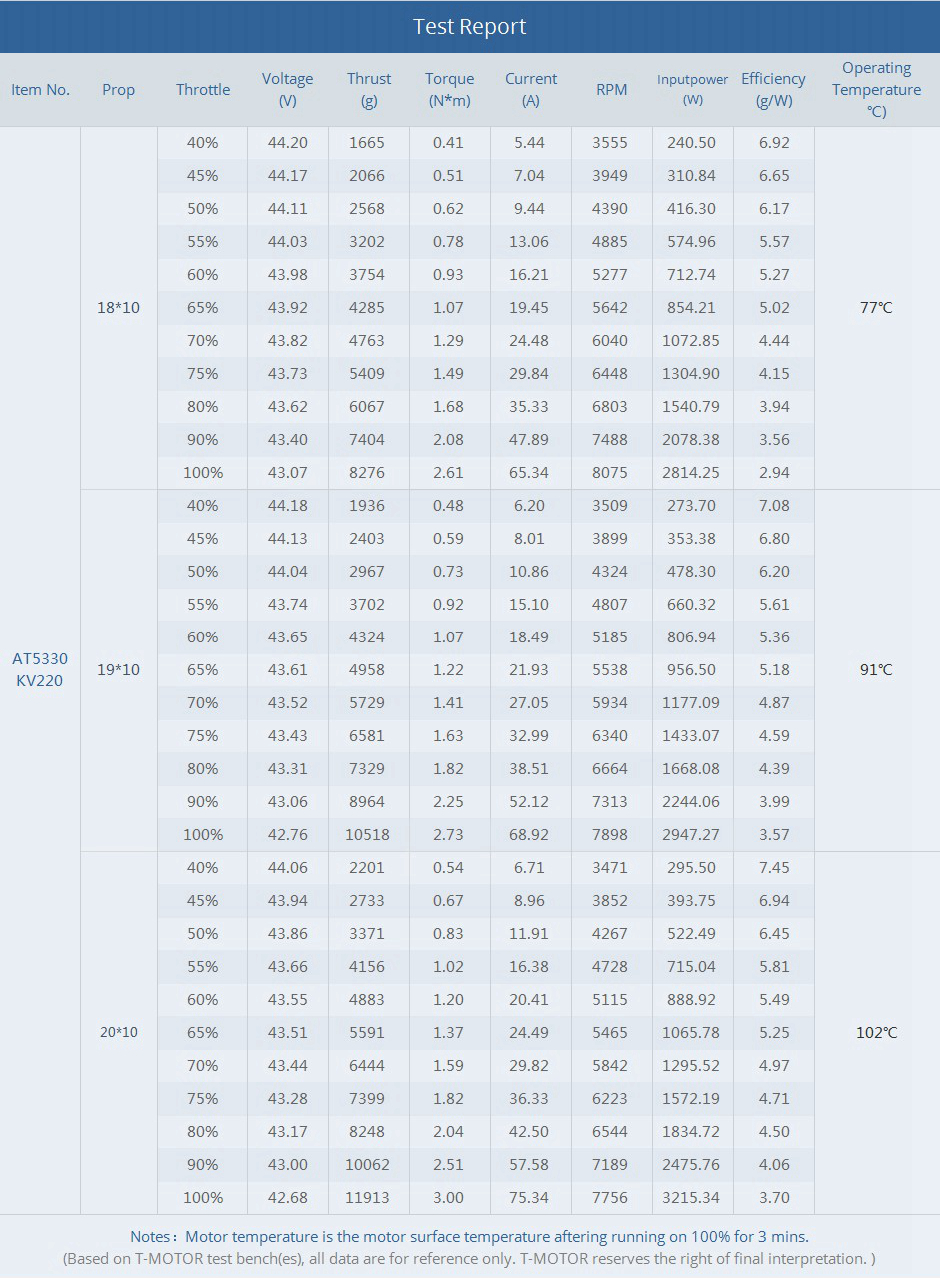Viewport: 940px width, 1278px height.
Task: Select the 18*10 prop cell
Action: tap(119, 308)
